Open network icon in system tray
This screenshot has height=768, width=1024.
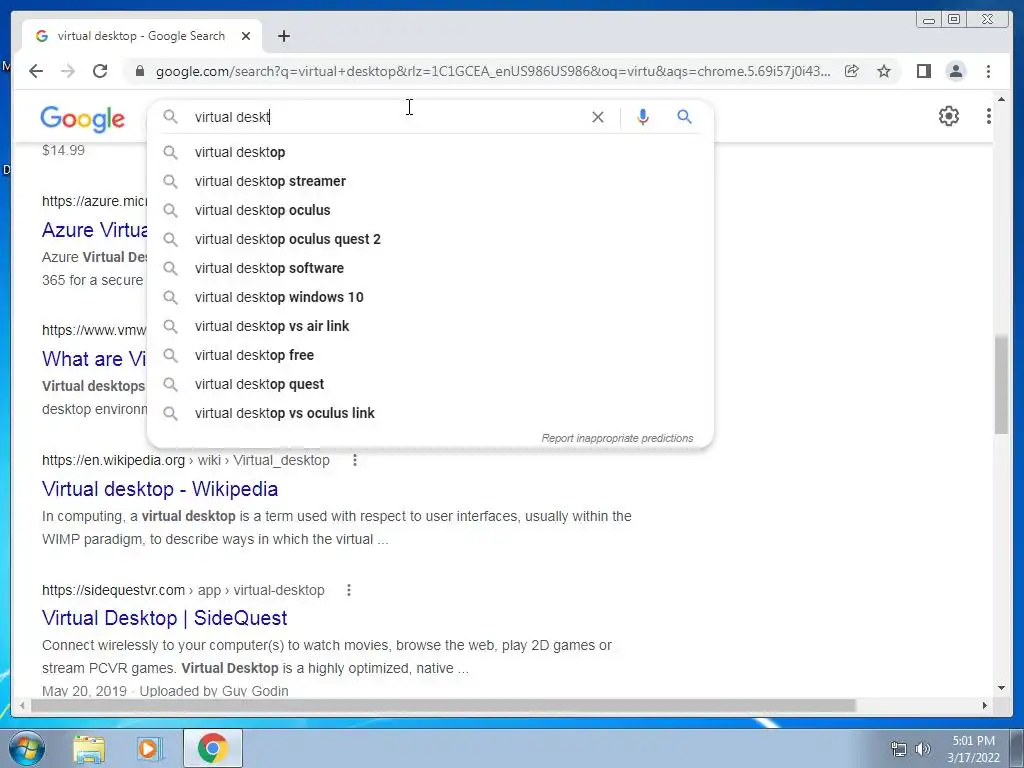pos(899,749)
